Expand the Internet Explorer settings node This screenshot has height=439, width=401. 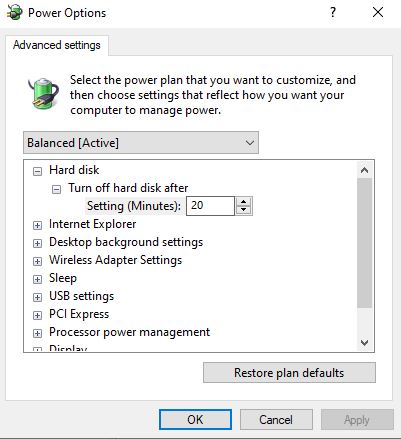[37, 225]
